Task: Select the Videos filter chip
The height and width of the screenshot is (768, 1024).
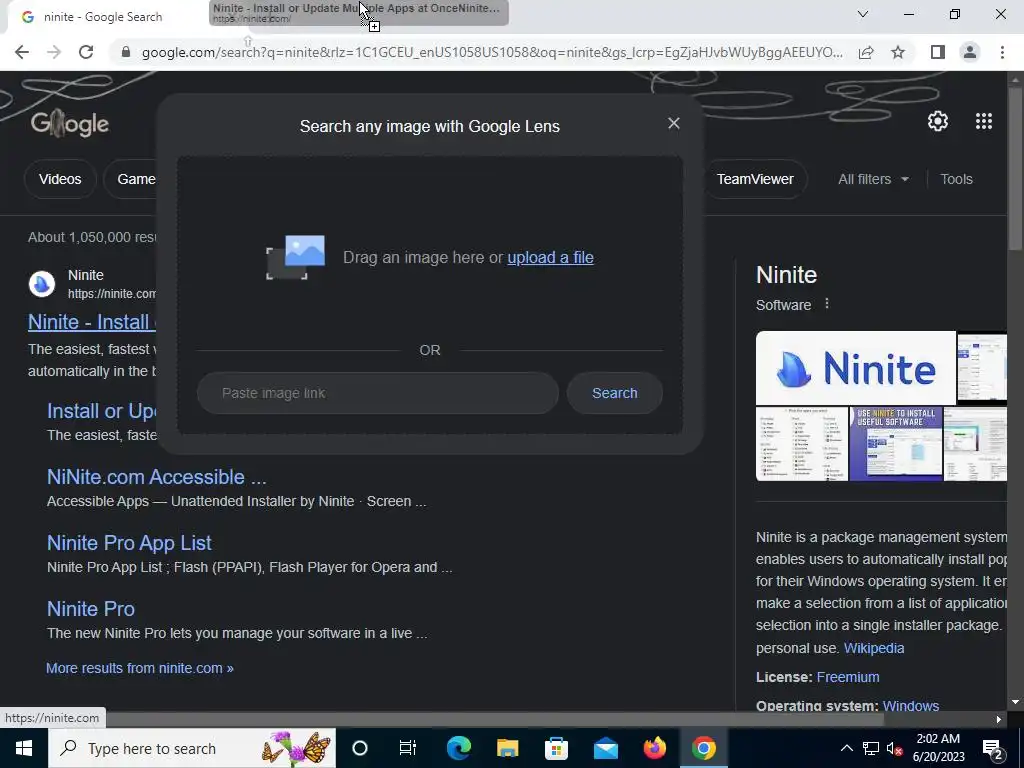Action: (x=60, y=179)
